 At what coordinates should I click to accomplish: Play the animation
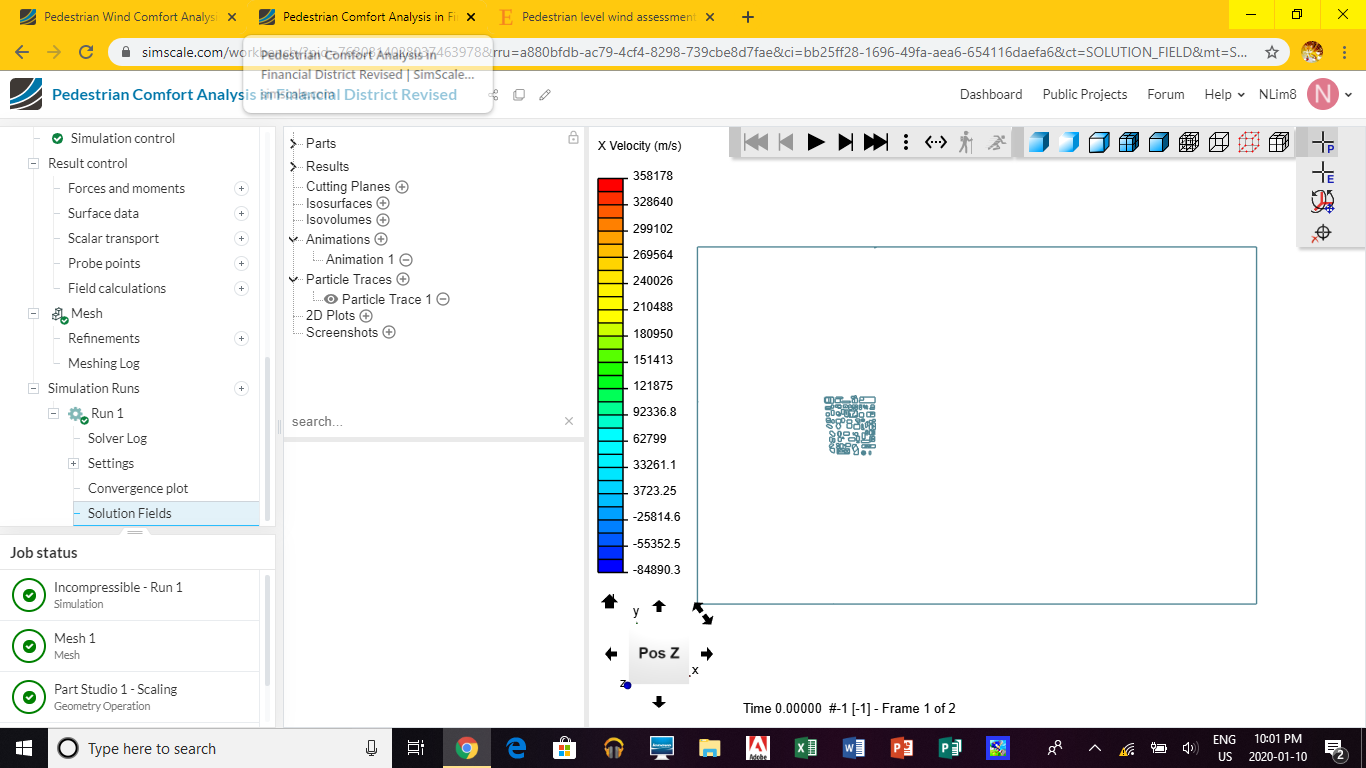[816, 142]
